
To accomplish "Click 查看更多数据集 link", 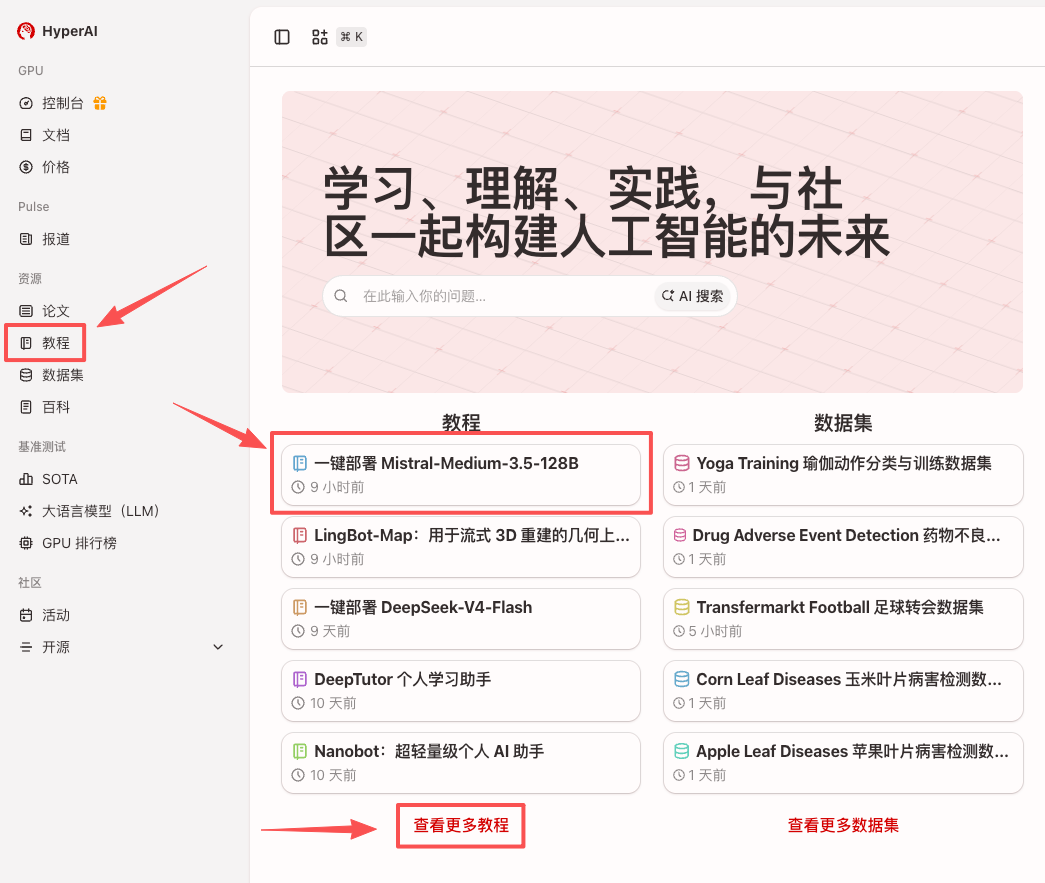I will pos(843,825).
